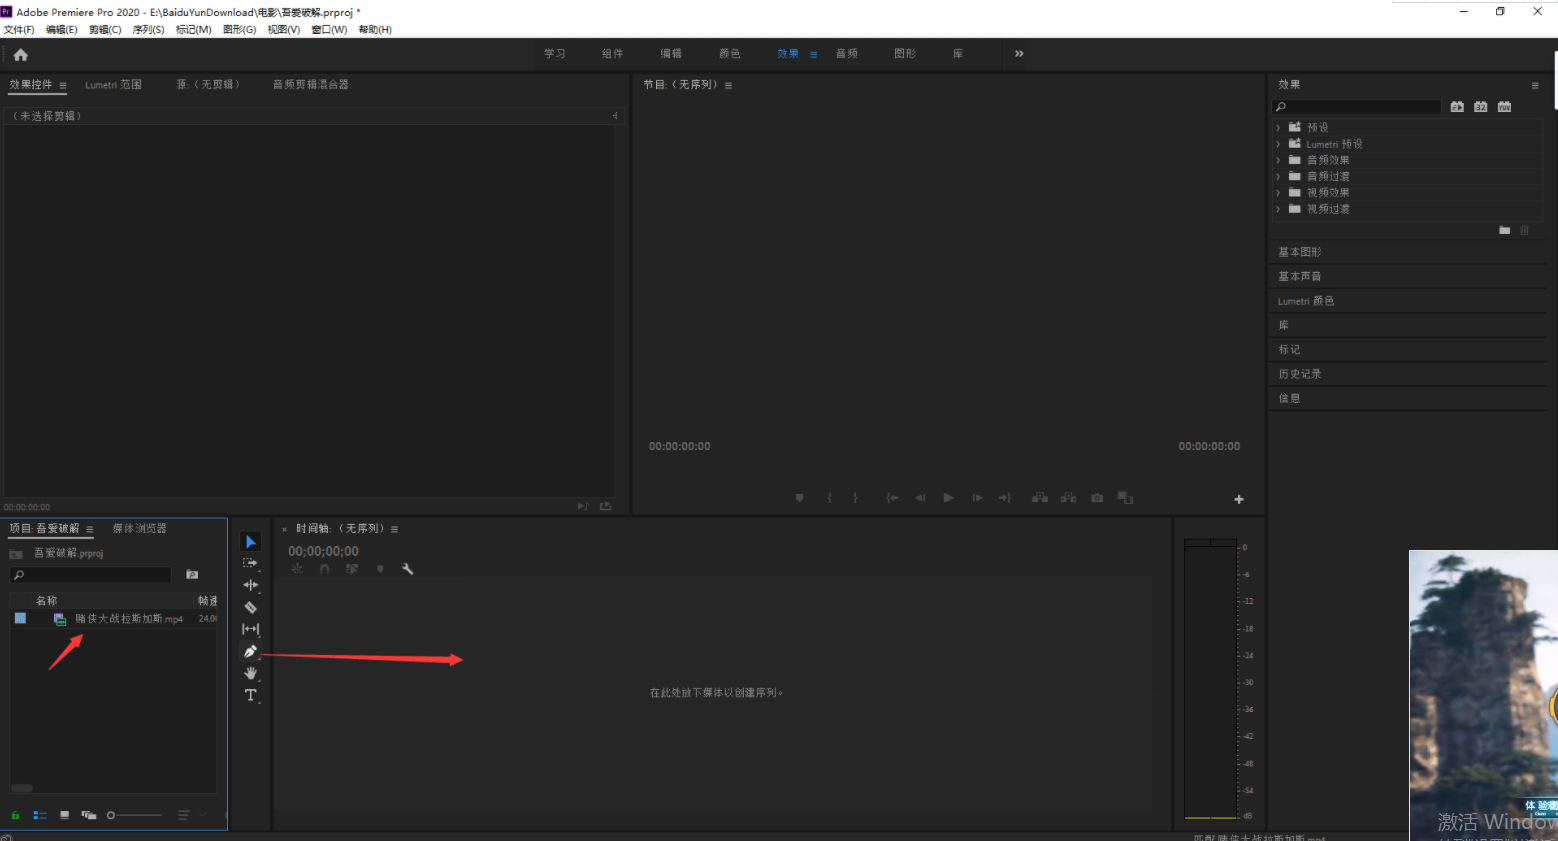This screenshot has width=1558, height=841.
Task: Toggle project writable lock icon
Action: click(x=15, y=816)
